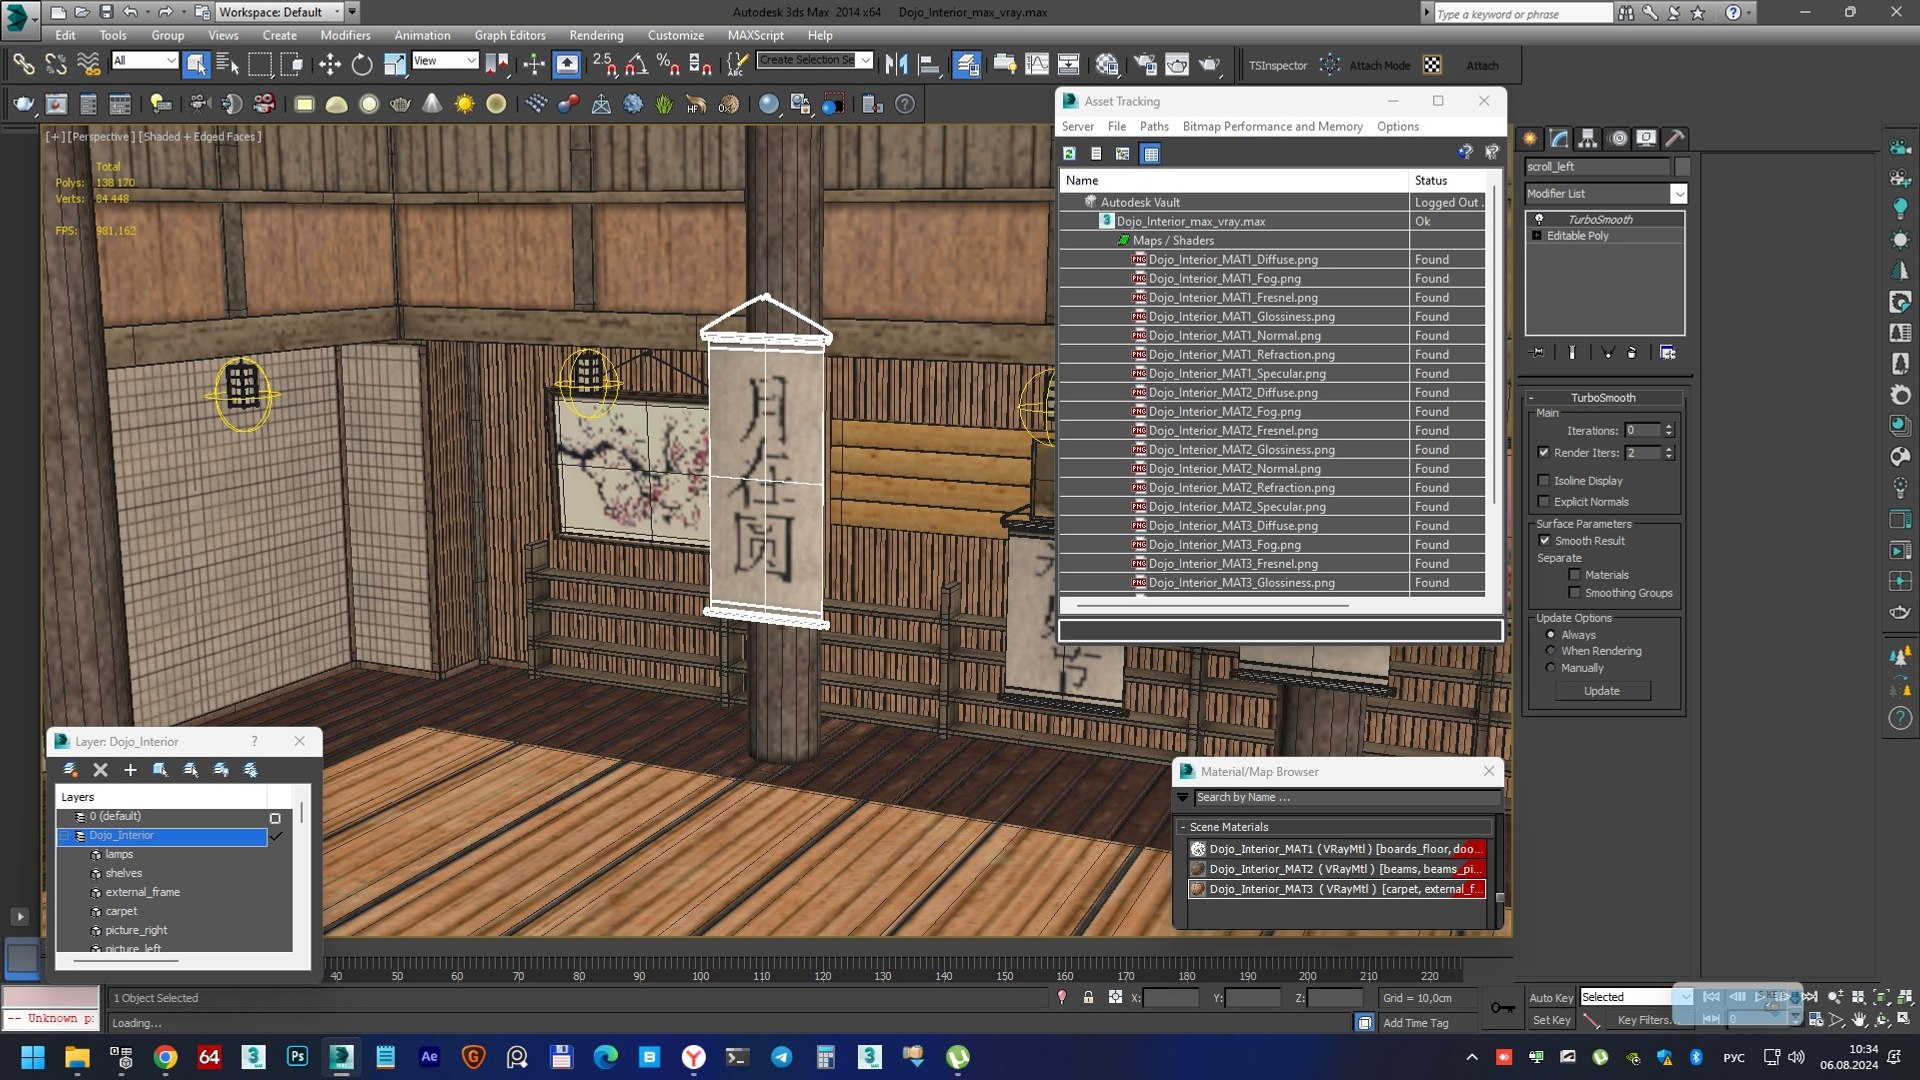
Task: Delete highlighted layer with X icon
Action: [100, 770]
